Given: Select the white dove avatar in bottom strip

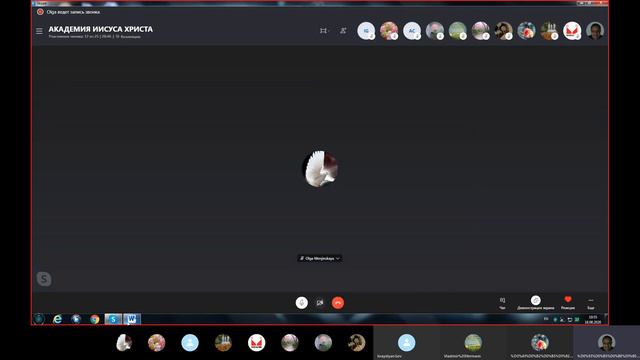Looking at the screenshot, I should point(124,342).
